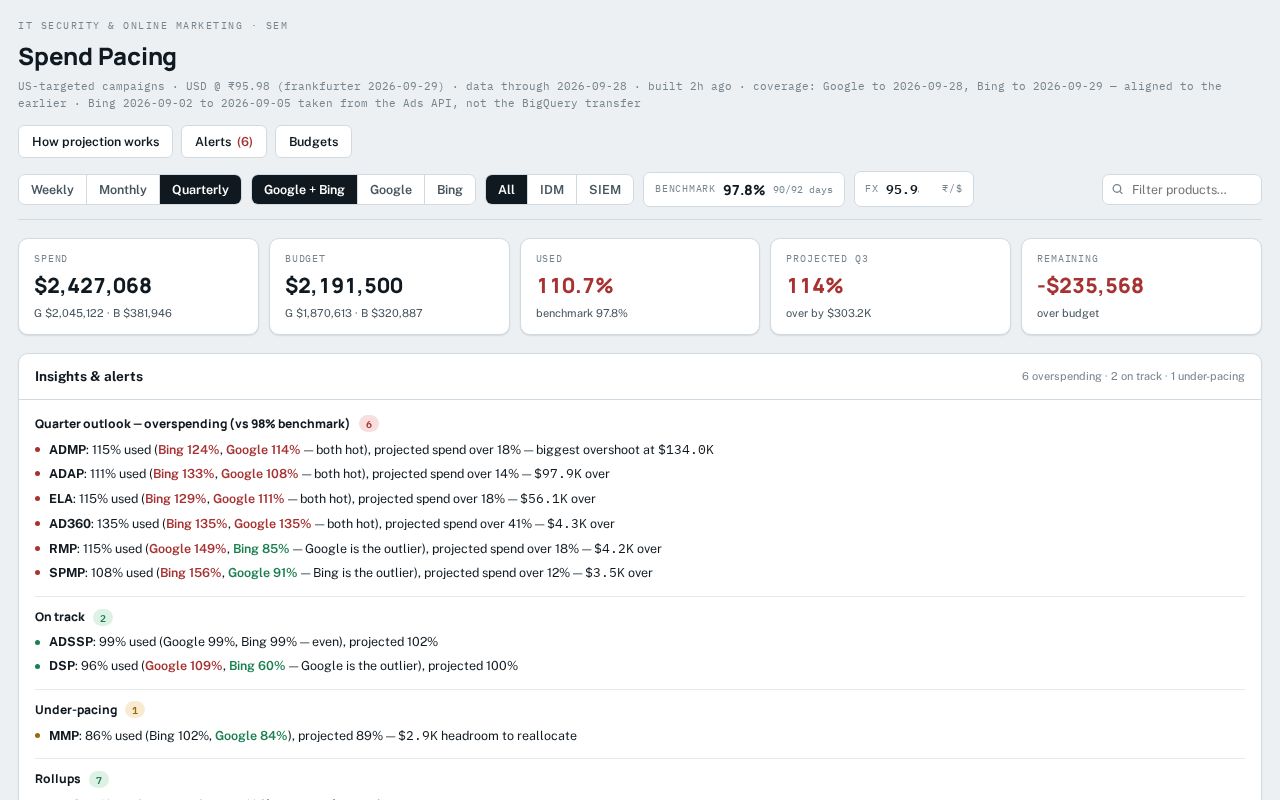Viewport: 1280px width, 800px height.
Task: Select the AD360 alert row
Action: click(x=640, y=524)
